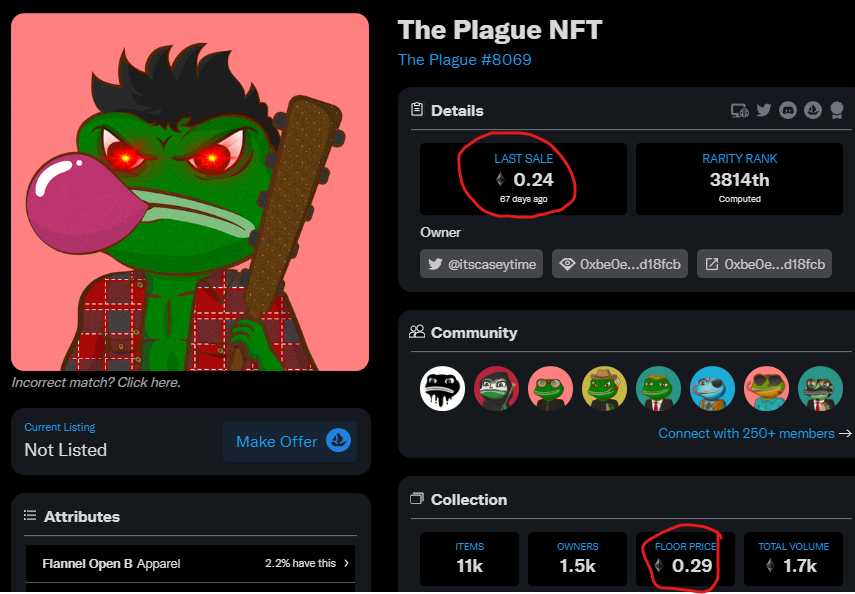Click Incorrect match? Click here link
Image resolution: width=855 pixels, height=594 pixels.
[96, 382]
